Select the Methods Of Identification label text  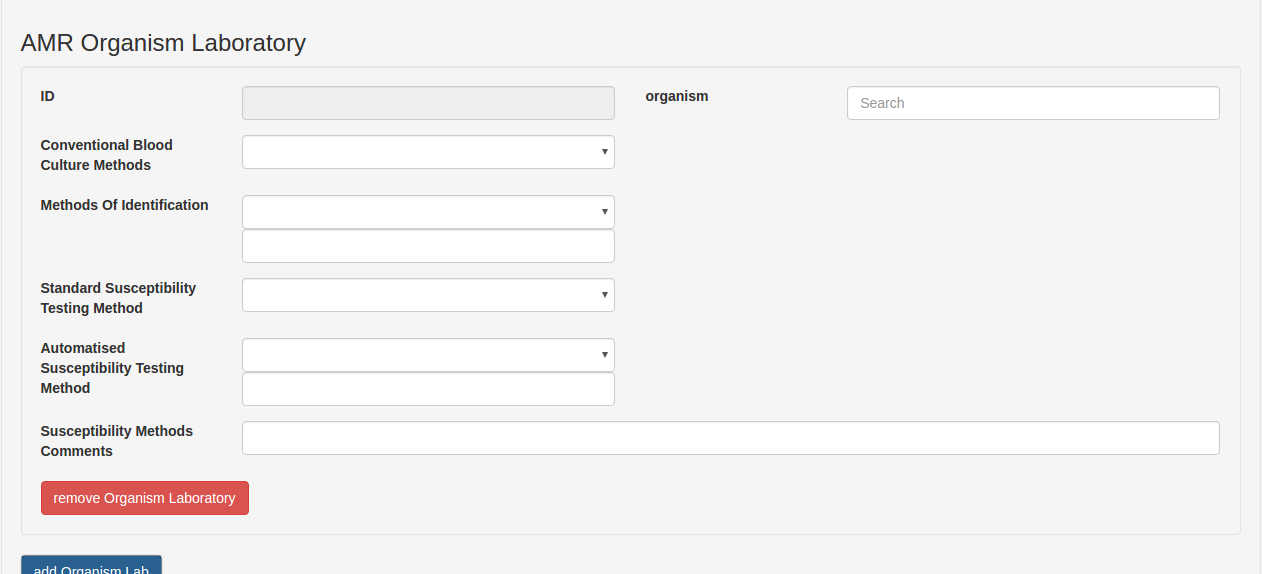(x=125, y=205)
